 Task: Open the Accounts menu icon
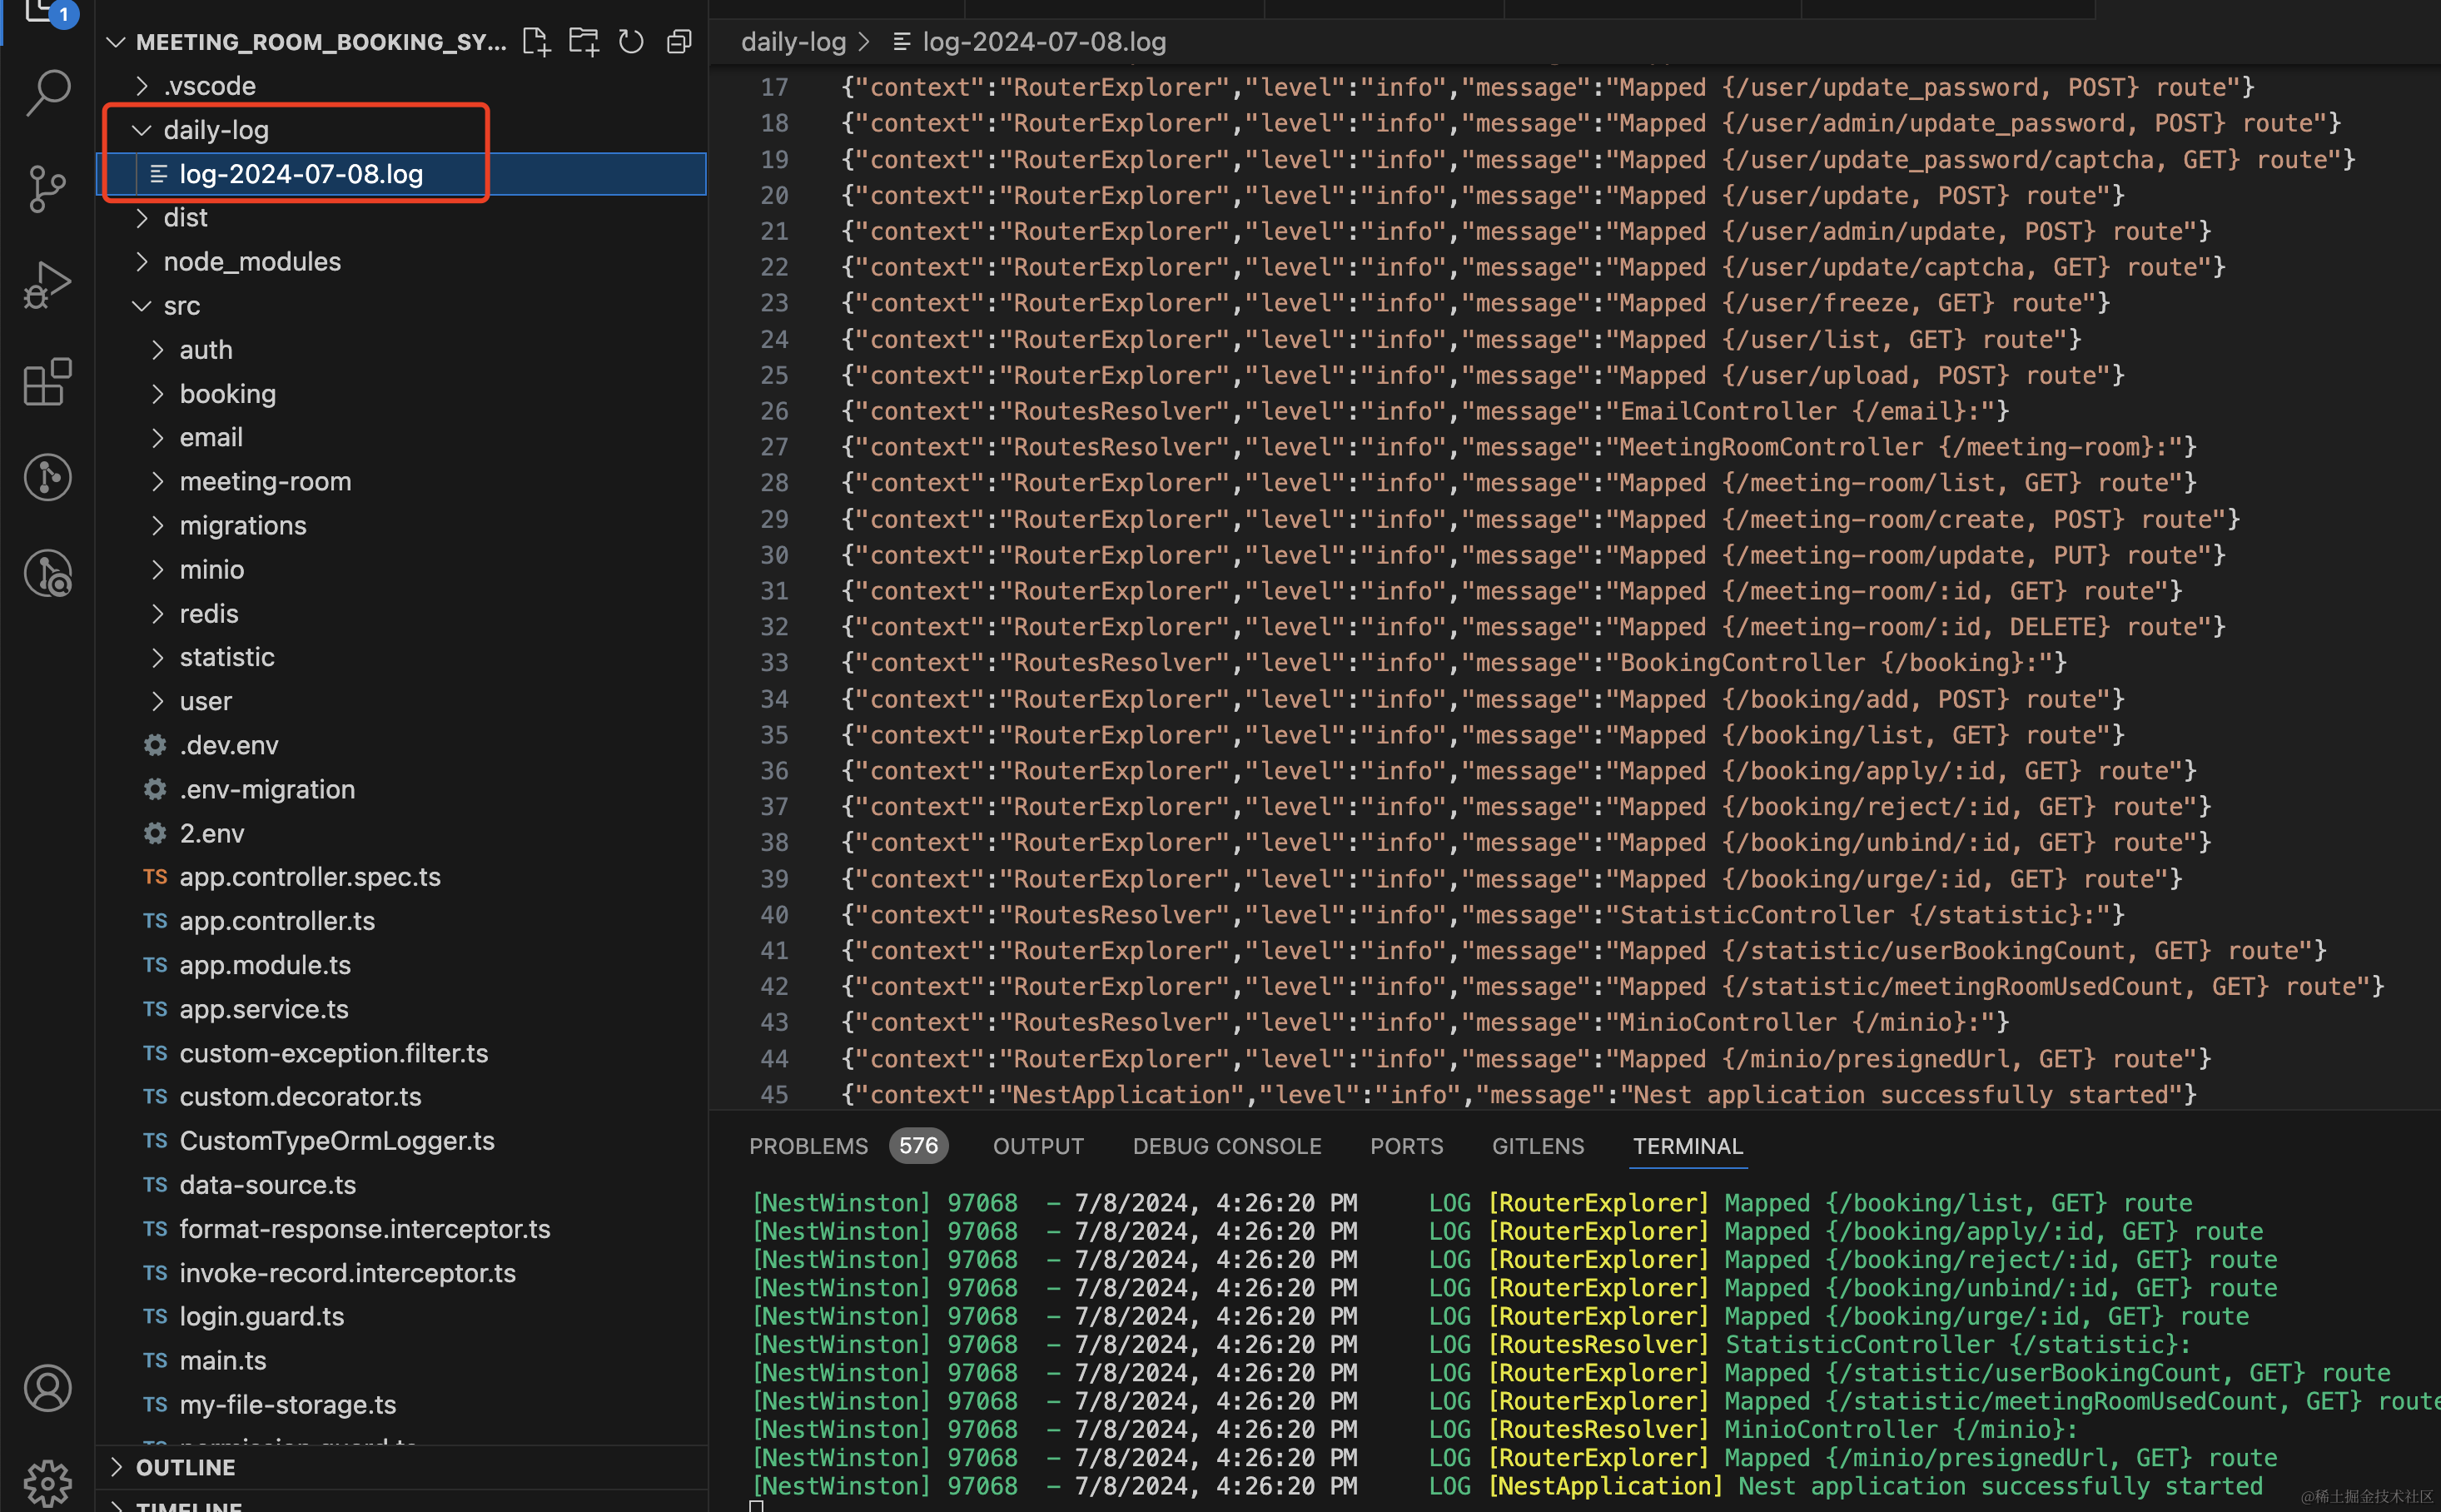point(47,1388)
